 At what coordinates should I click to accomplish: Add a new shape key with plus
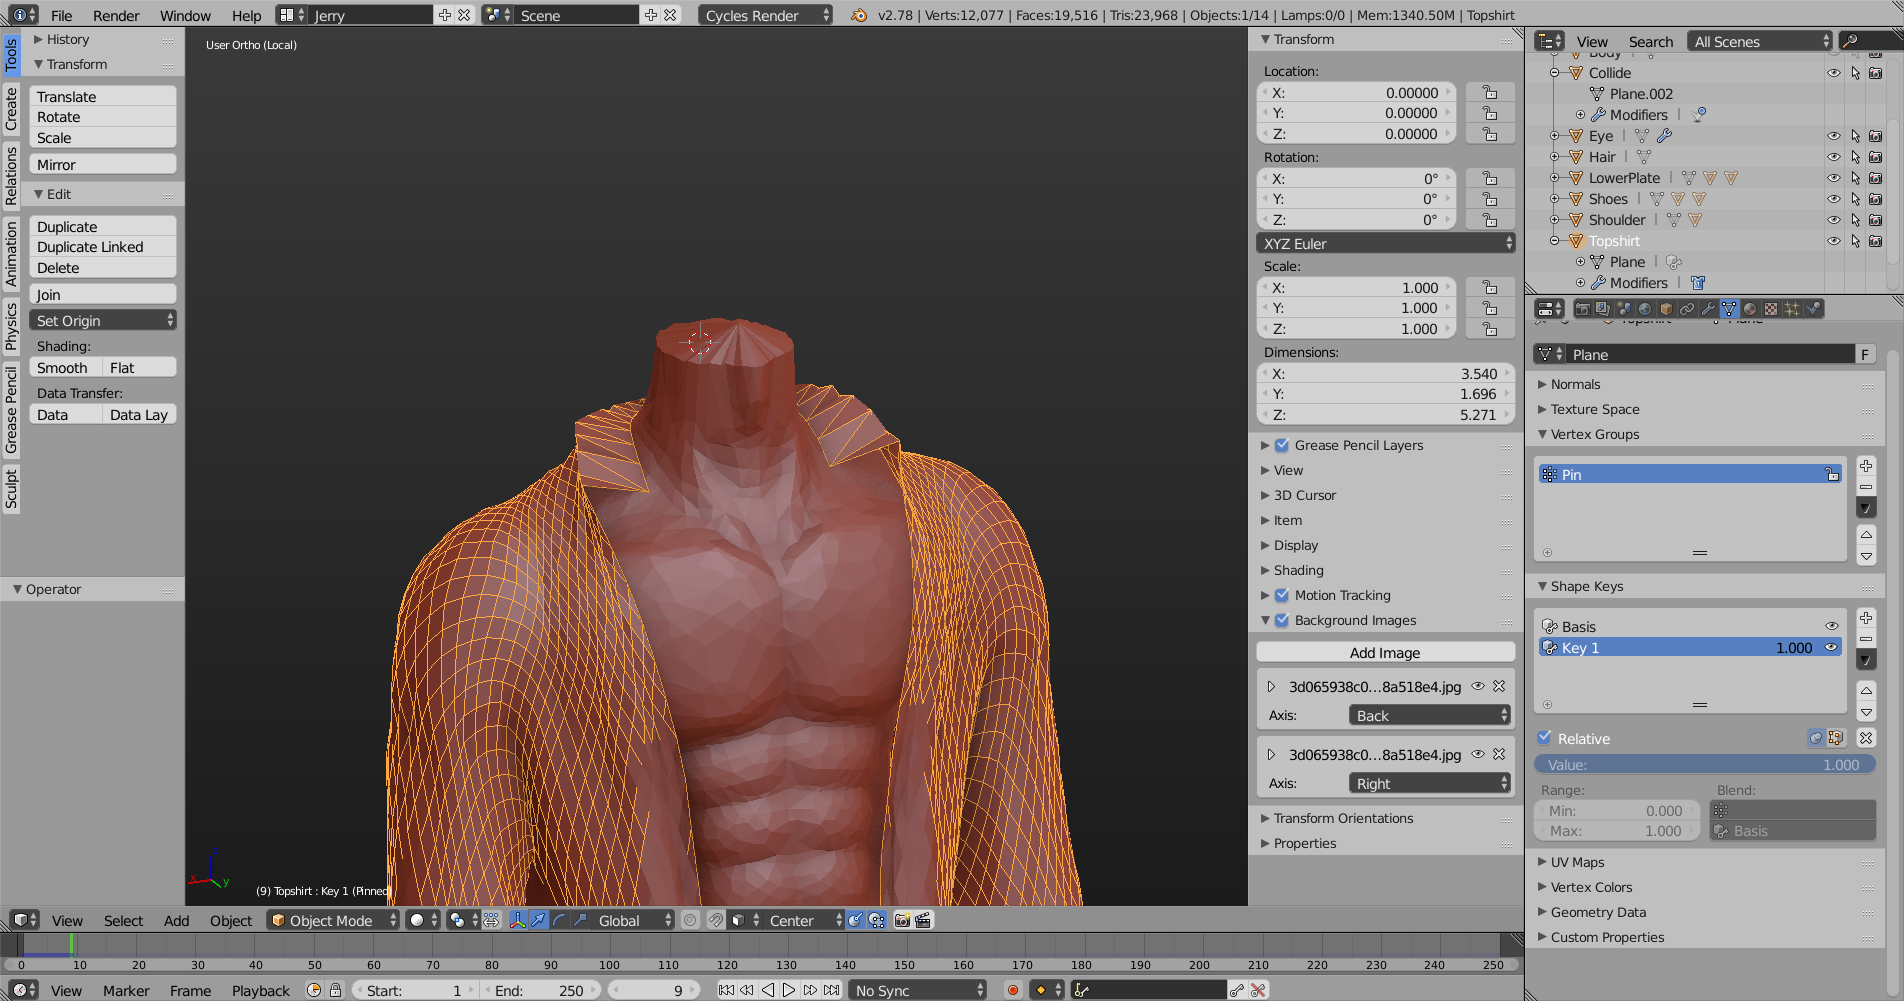pyautogui.click(x=1866, y=618)
